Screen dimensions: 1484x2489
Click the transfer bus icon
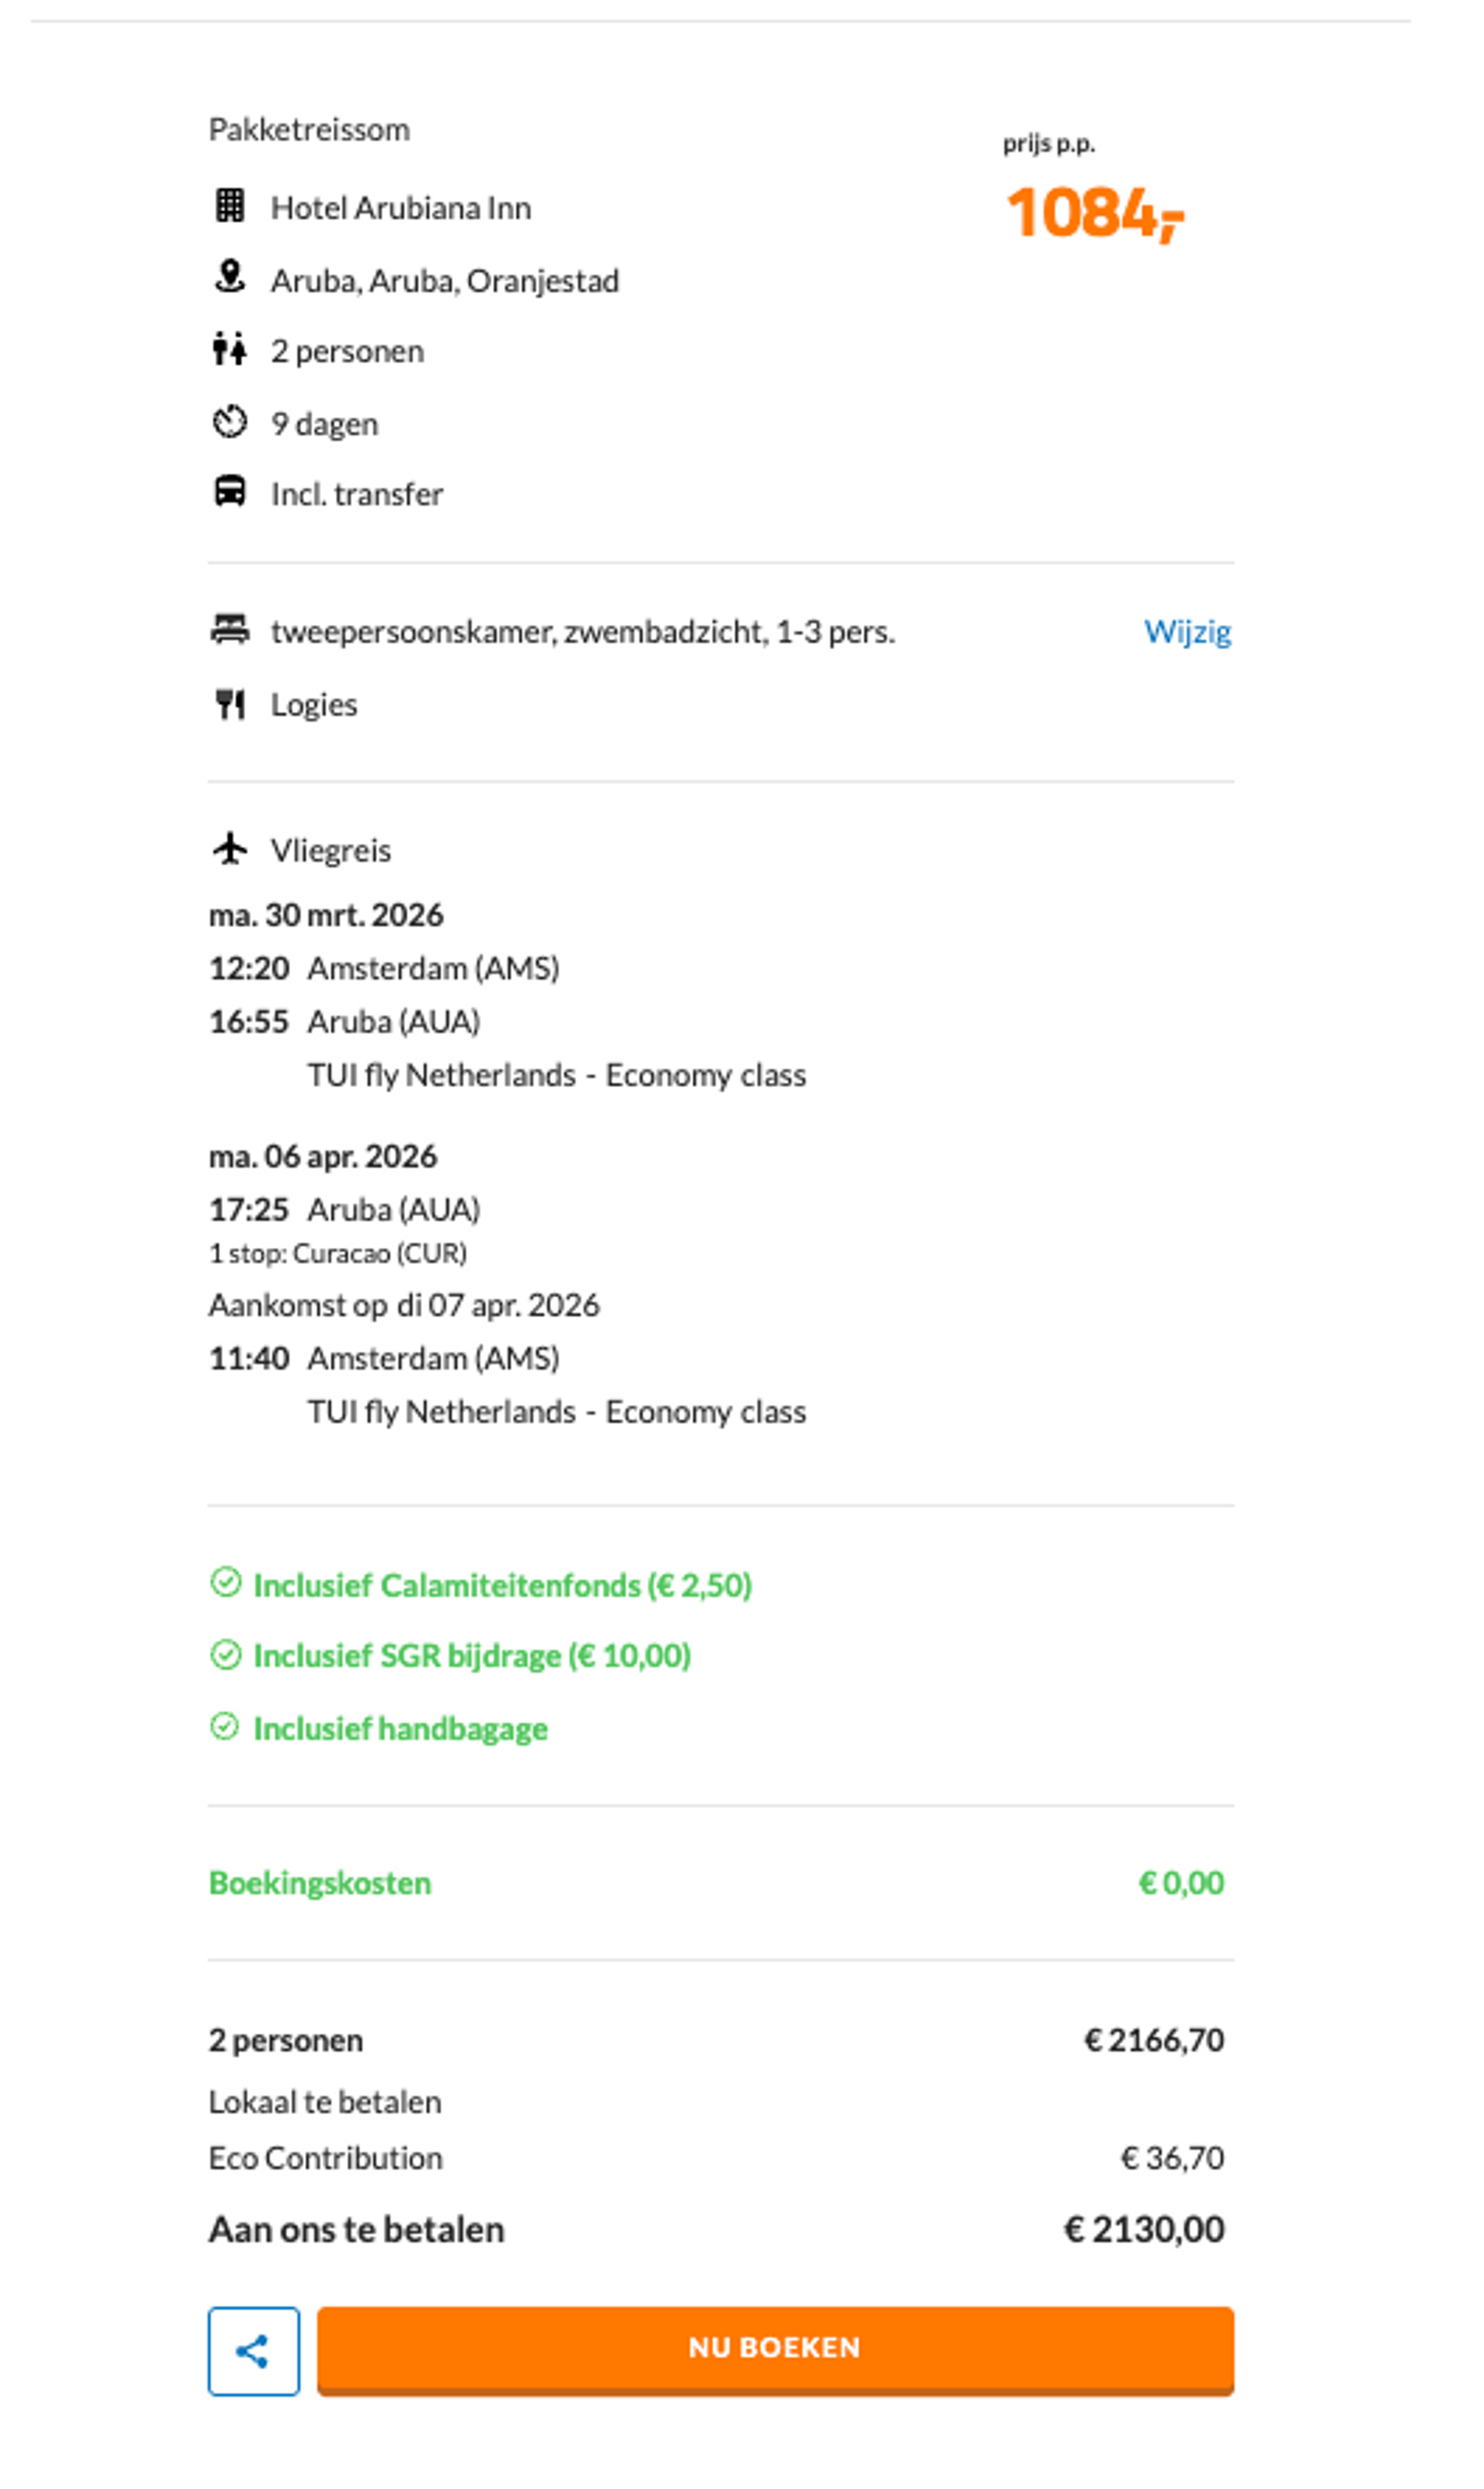click(230, 492)
